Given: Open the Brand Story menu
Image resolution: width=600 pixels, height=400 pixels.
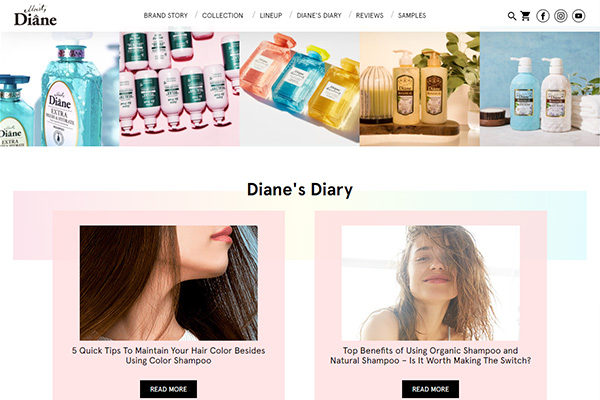Looking at the screenshot, I should click(x=166, y=15).
